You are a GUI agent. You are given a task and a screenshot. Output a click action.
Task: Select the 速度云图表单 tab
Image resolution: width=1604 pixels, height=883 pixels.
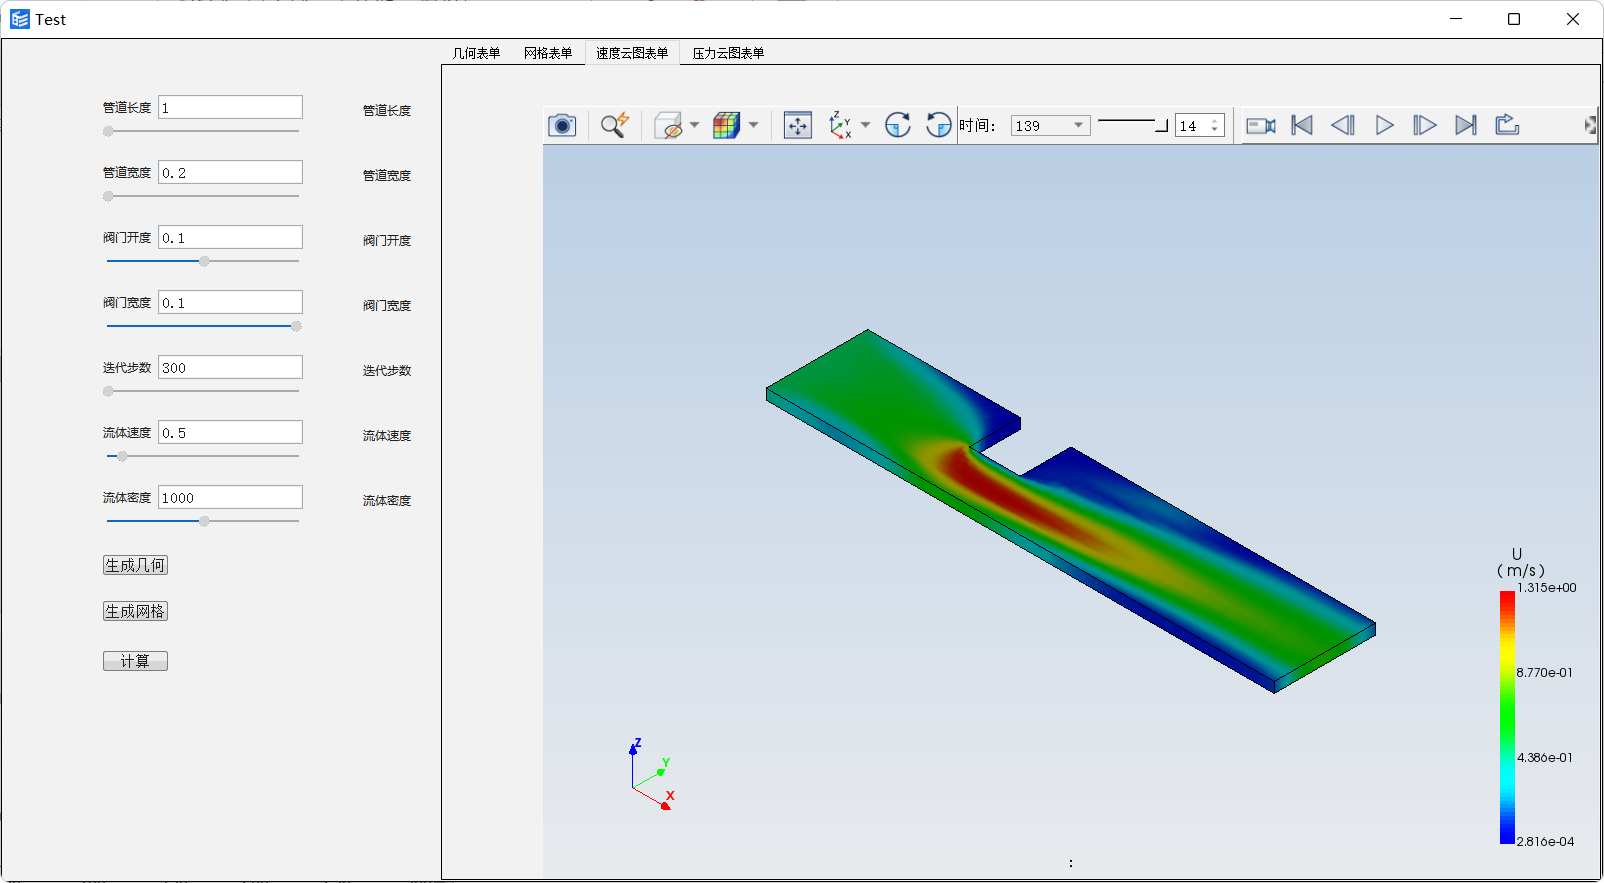(632, 53)
